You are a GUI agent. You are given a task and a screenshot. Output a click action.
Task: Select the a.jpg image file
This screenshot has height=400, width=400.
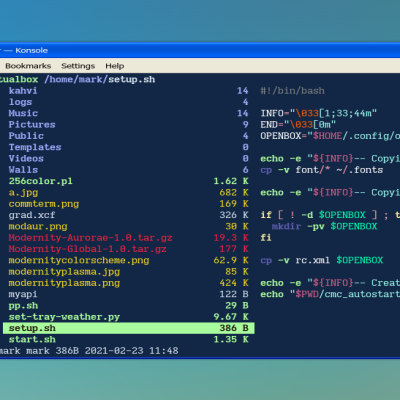click(128, 193)
